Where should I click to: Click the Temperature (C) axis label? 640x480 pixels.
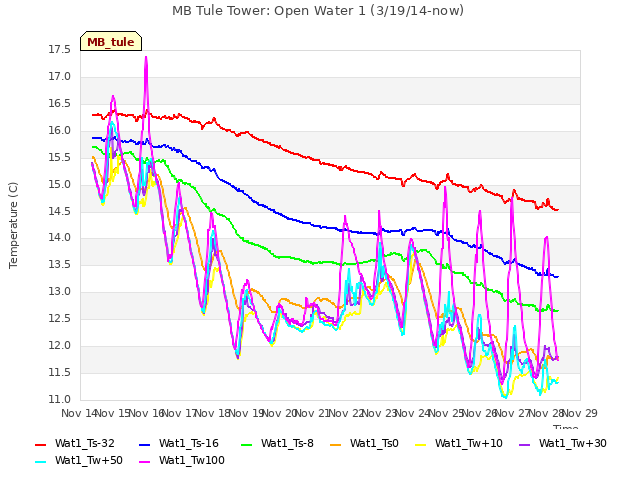tap(13, 225)
